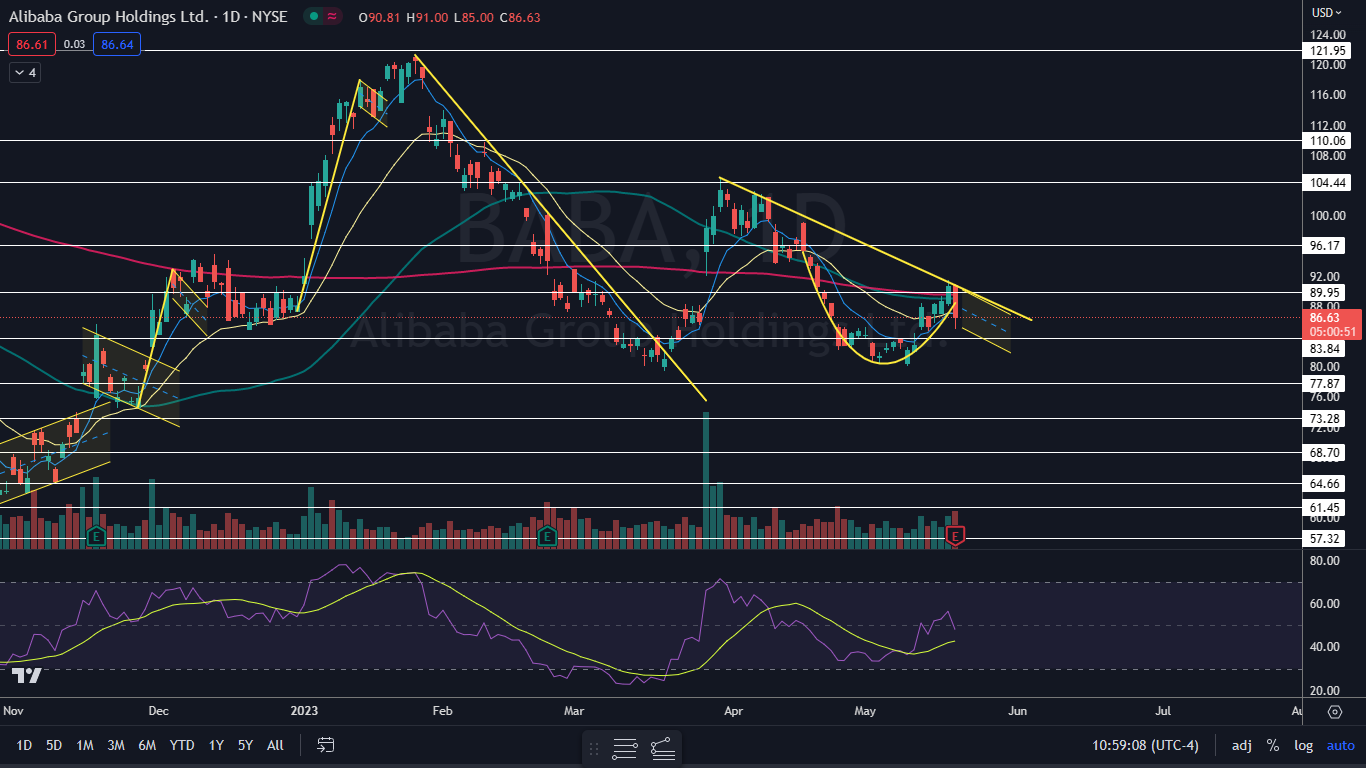
Task: Select the 3M date range tab
Action: click(x=116, y=745)
